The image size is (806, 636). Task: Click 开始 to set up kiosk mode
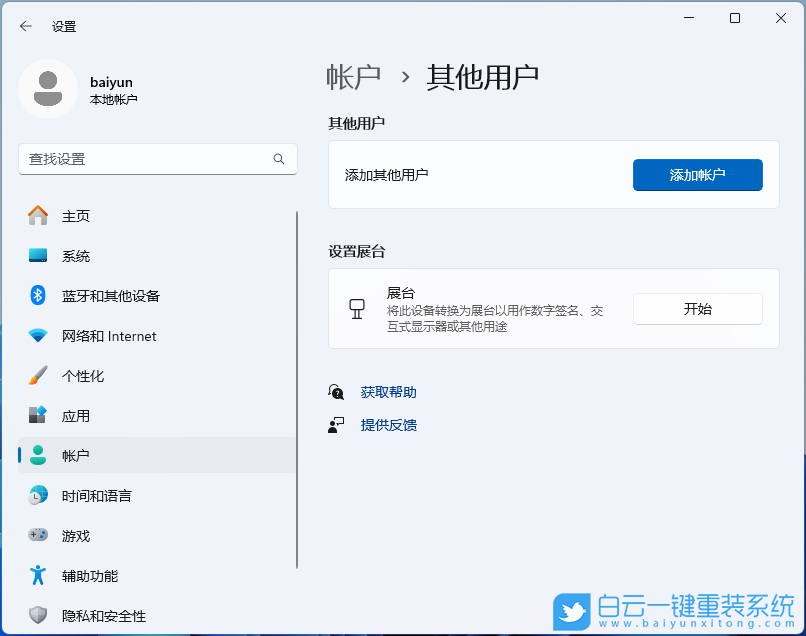click(697, 309)
